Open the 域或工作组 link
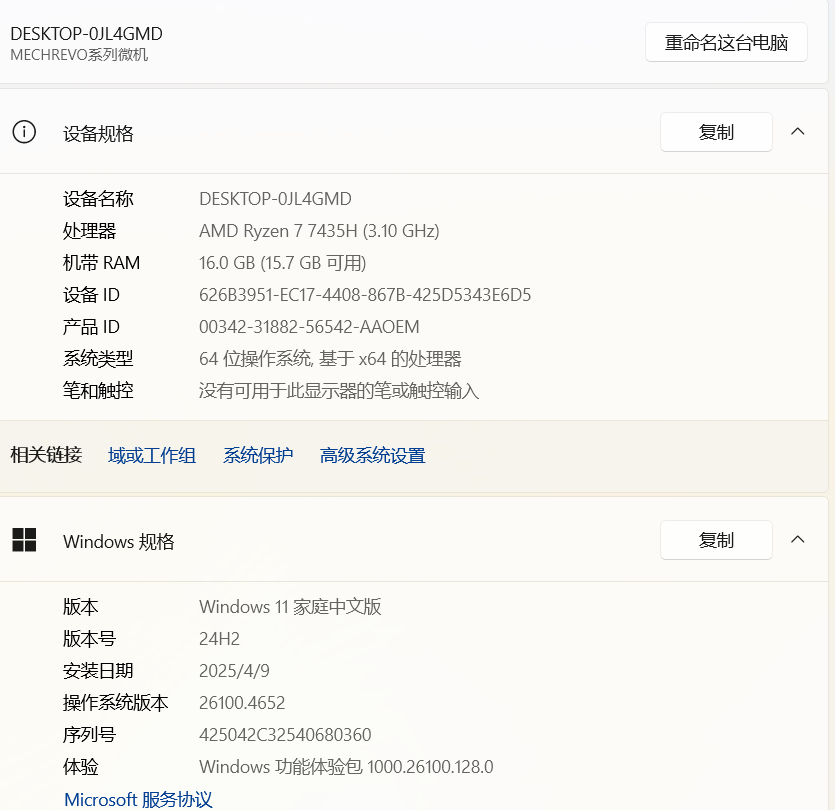The image size is (835, 810). click(x=152, y=456)
